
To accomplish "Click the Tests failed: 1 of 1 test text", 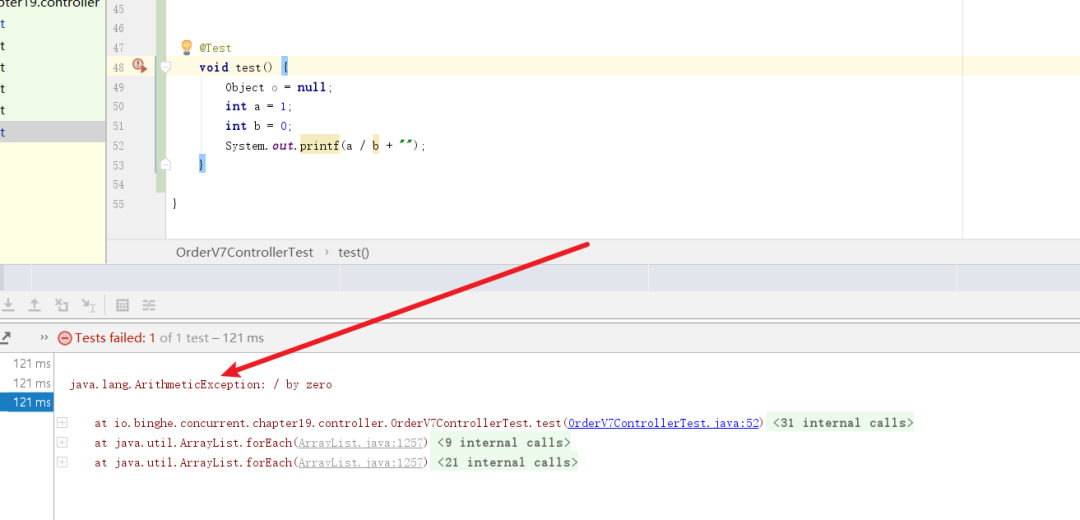I will (x=169, y=338).
